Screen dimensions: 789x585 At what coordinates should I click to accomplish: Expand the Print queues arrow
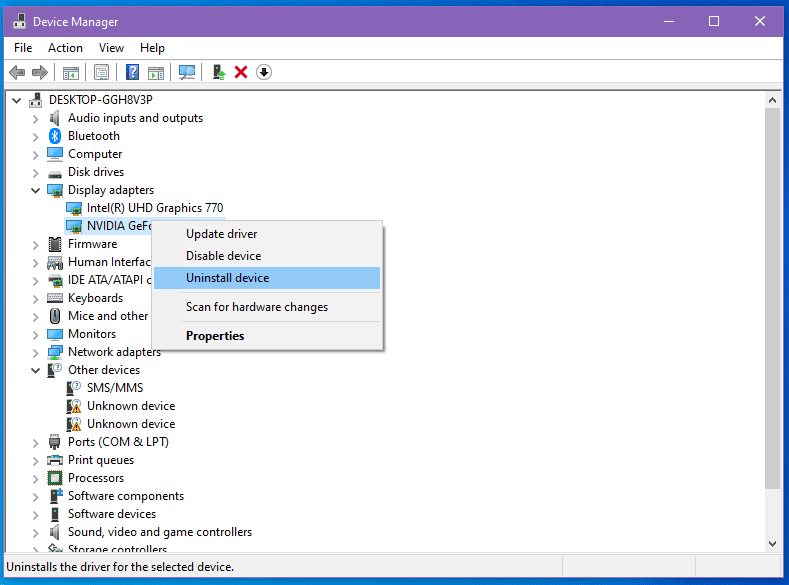coord(35,461)
